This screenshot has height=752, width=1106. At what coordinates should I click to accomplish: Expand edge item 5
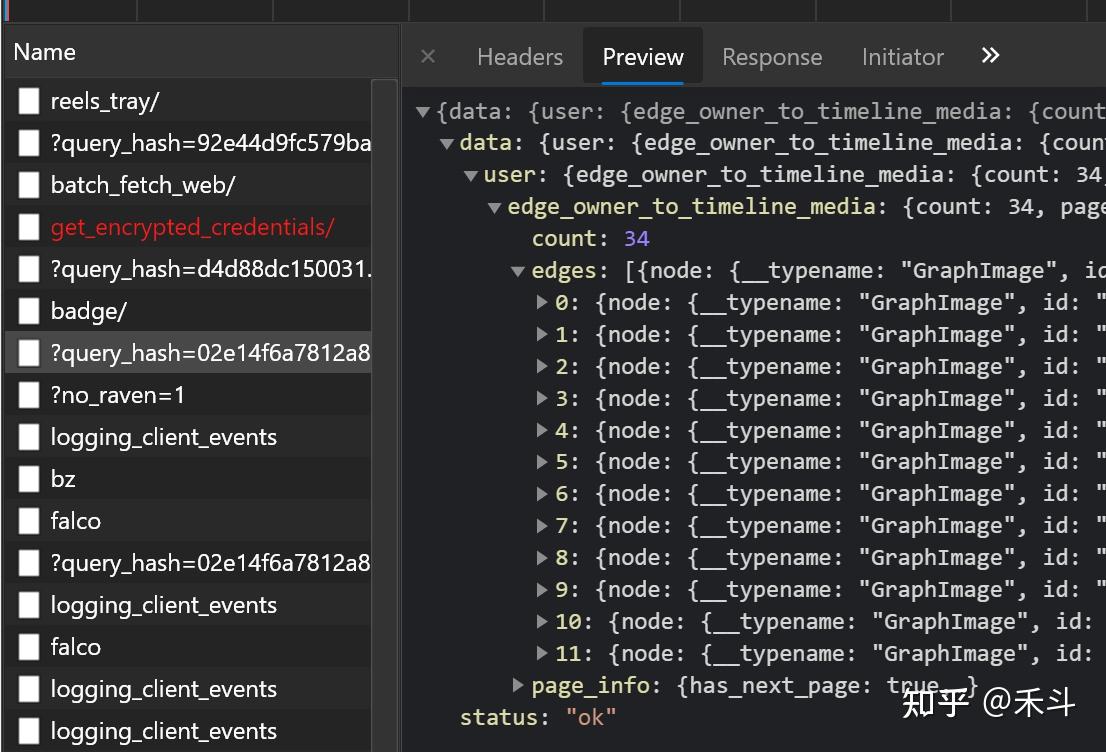(x=542, y=461)
